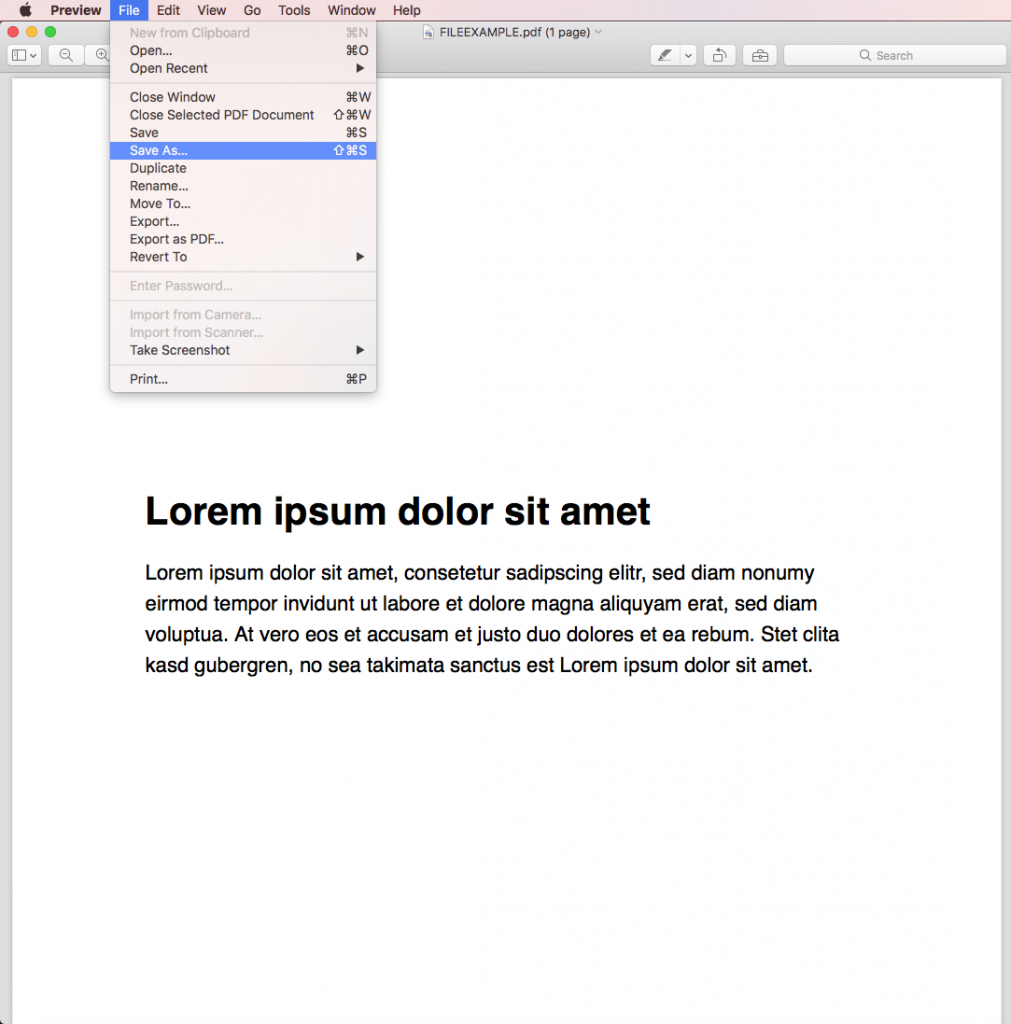Screen dimensions: 1011x1024
Task: Click the Lorem ipsum dolor sit amet heading
Action: (x=397, y=511)
